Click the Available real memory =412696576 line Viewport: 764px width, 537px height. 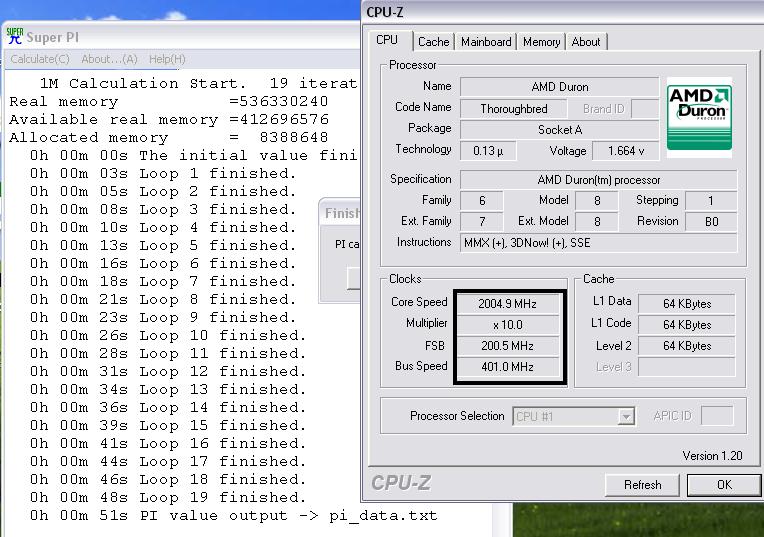point(169,119)
